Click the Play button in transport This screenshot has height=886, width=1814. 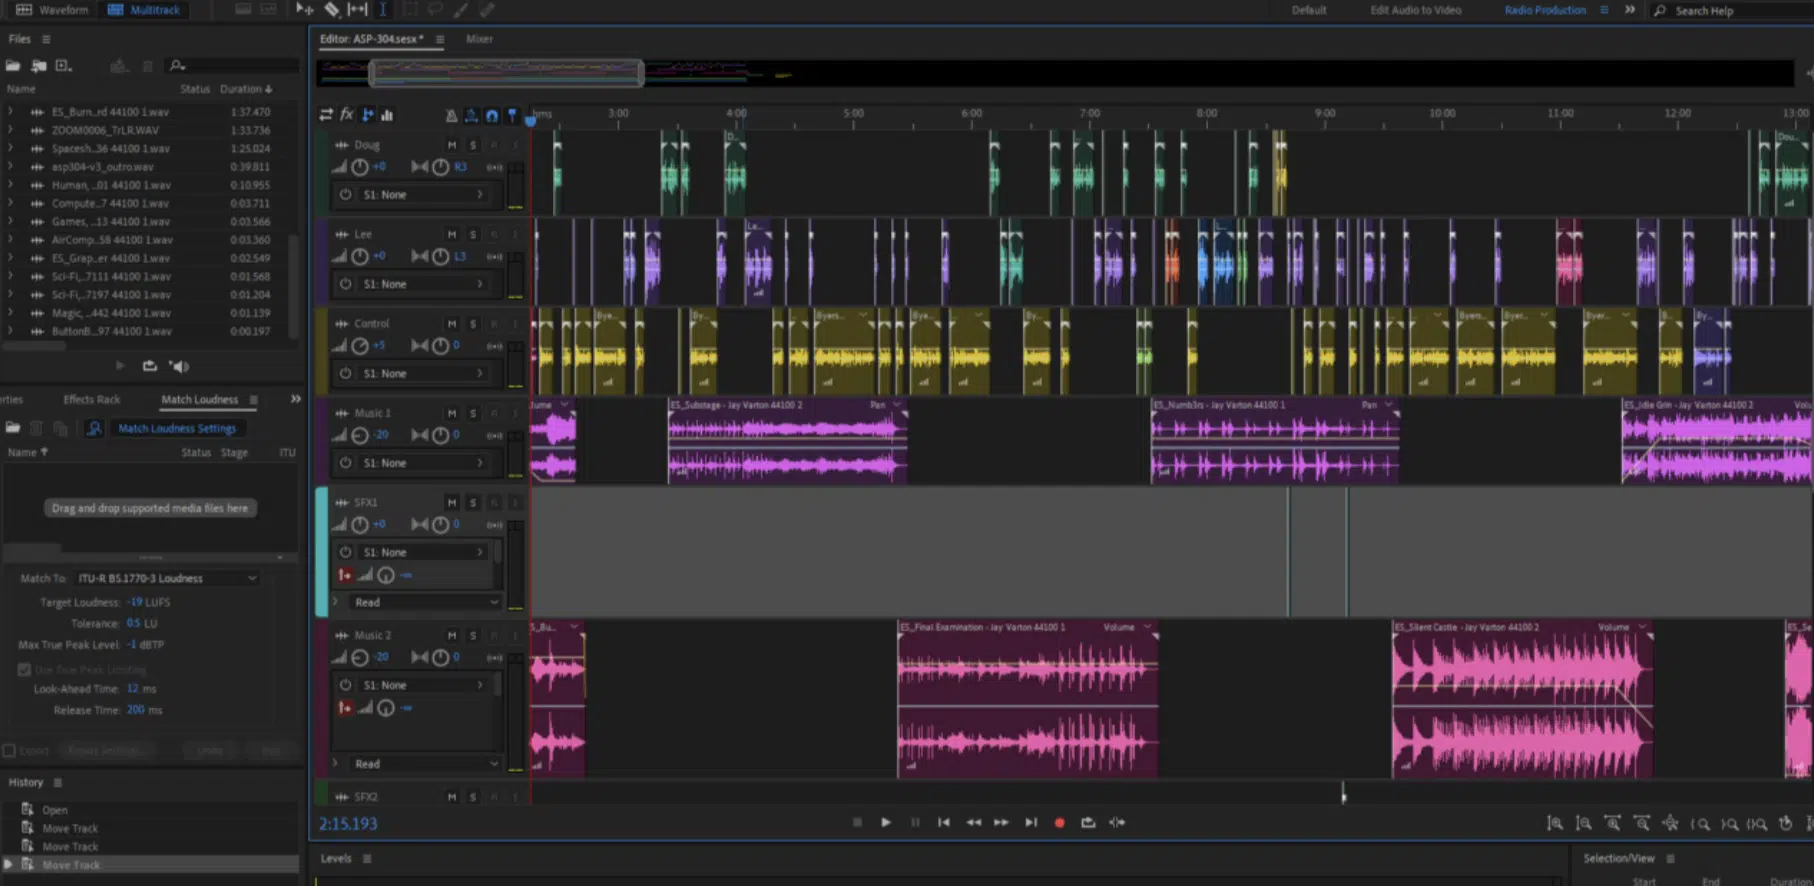886,822
